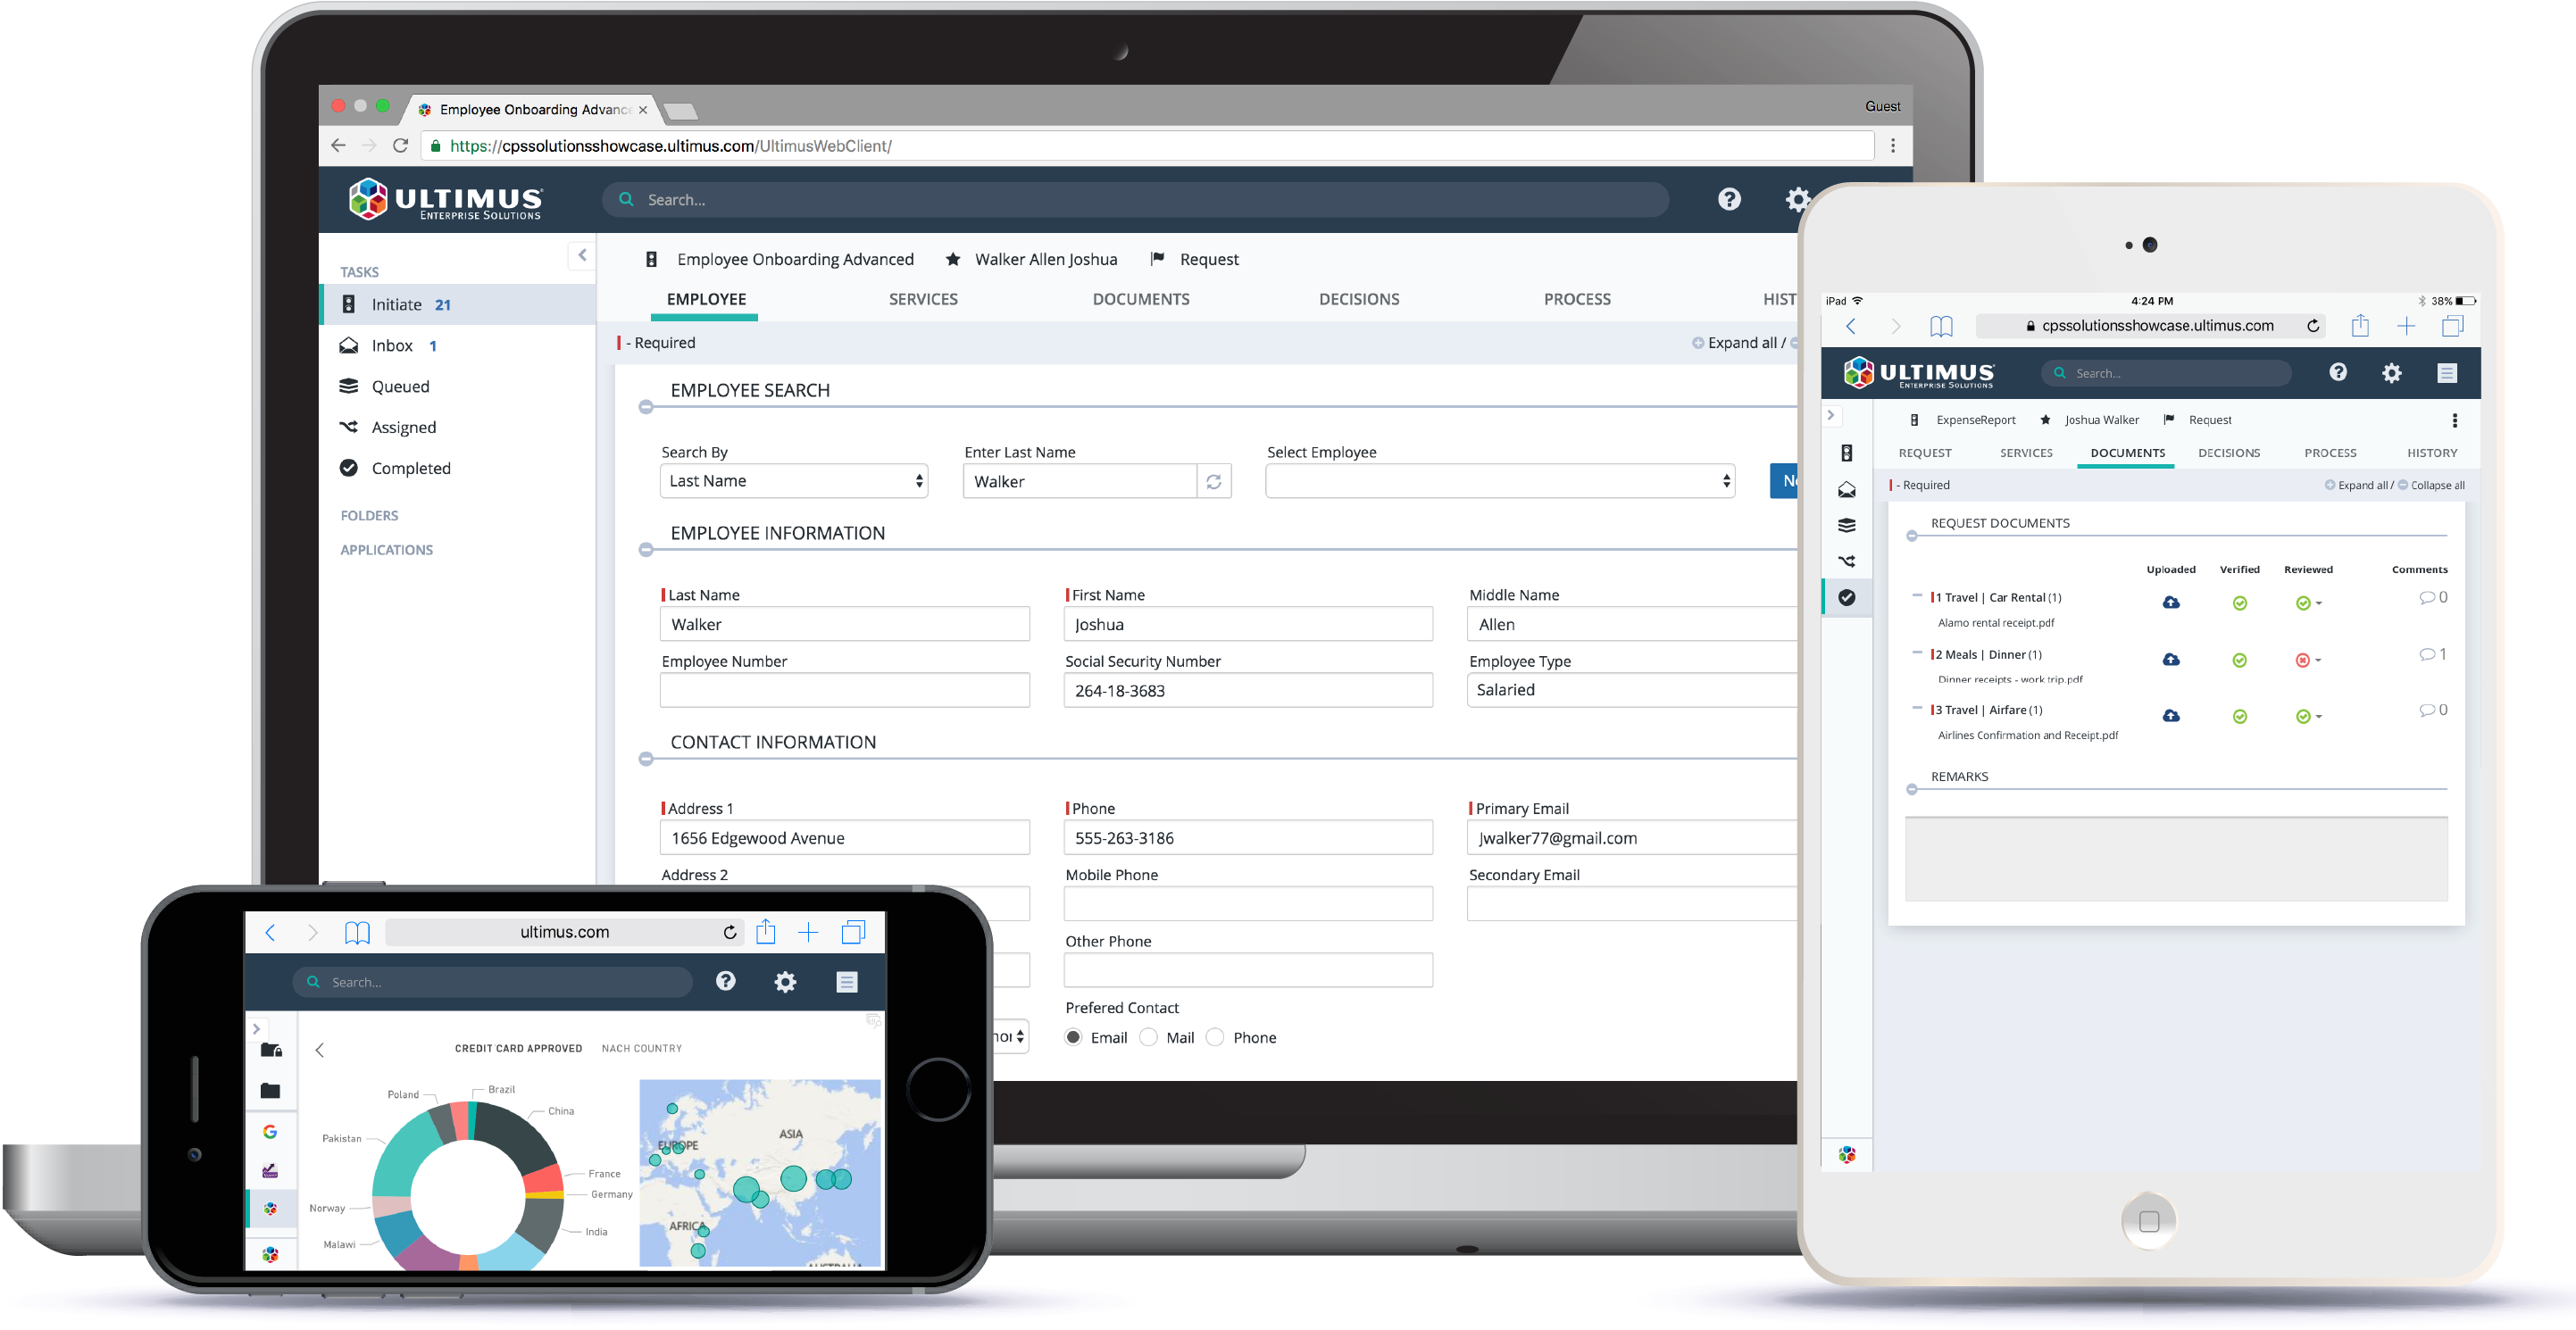Open the Search By Last Name dropdown
Image resolution: width=2576 pixels, height=1330 pixels.
click(x=794, y=481)
